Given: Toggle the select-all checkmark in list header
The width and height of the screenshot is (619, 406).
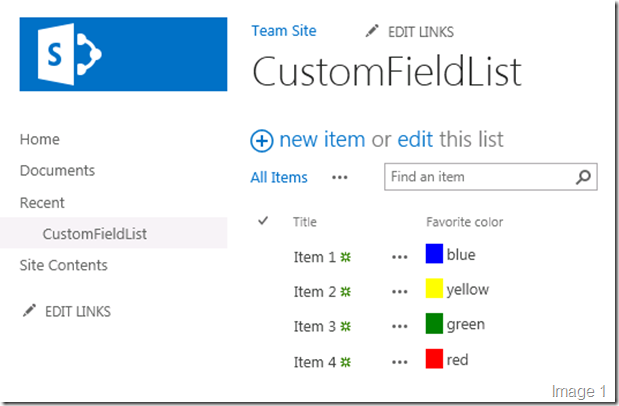Looking at the screenshot, I should pyautogui.click(x=263, y=220).
